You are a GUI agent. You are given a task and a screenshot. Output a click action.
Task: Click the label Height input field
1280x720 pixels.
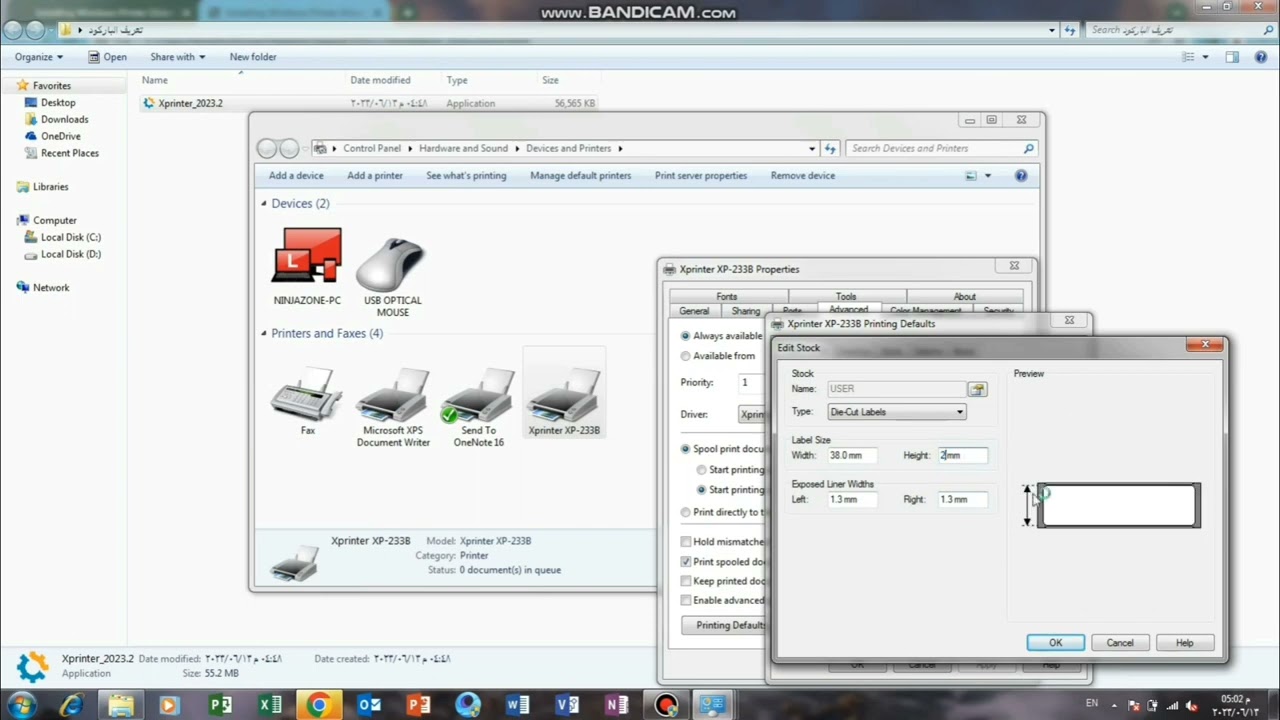963,455
